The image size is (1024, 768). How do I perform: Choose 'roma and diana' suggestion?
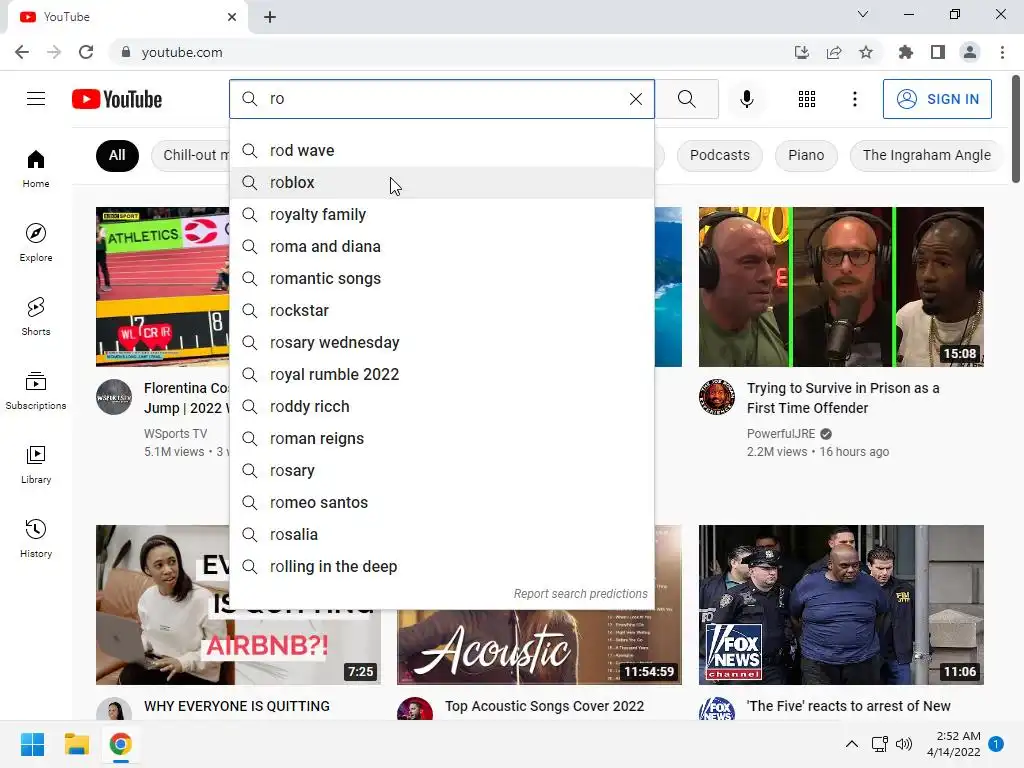pyautogui.click(x=441, y=246)
